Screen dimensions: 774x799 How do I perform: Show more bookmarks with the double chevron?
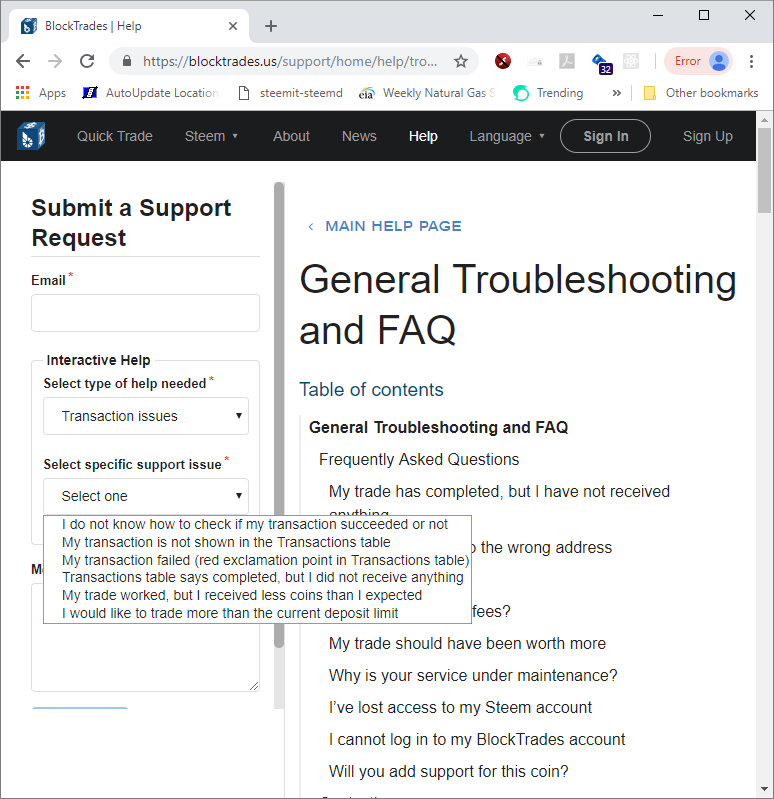pos(617,93)
